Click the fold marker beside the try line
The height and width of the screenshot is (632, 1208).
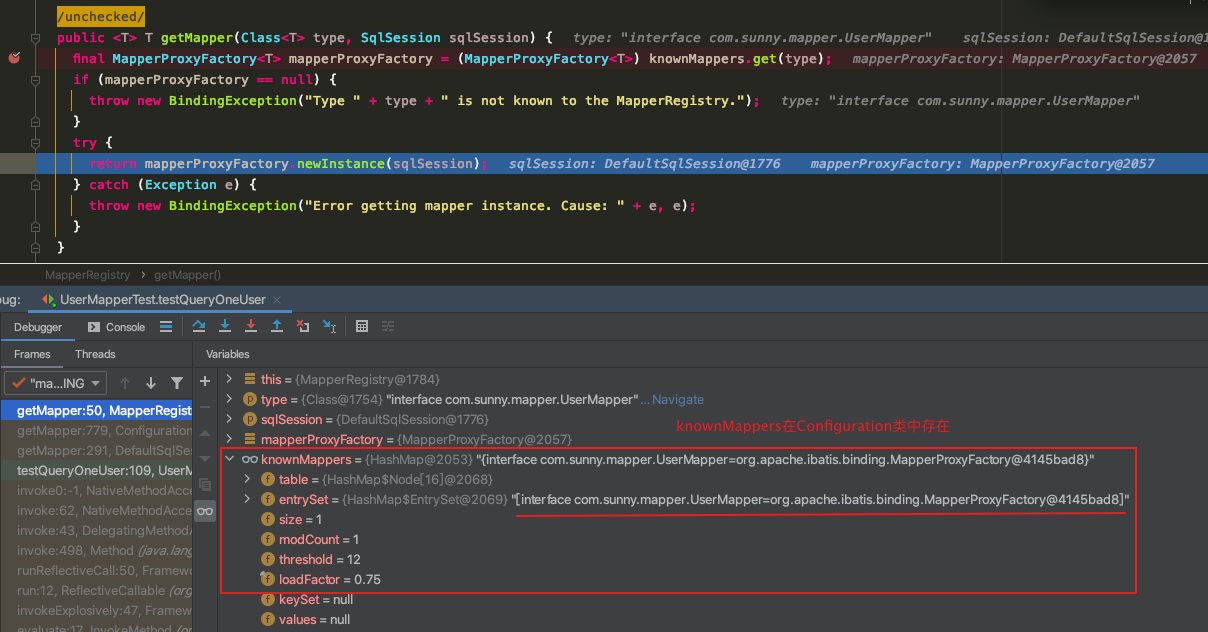click(36, 143)
